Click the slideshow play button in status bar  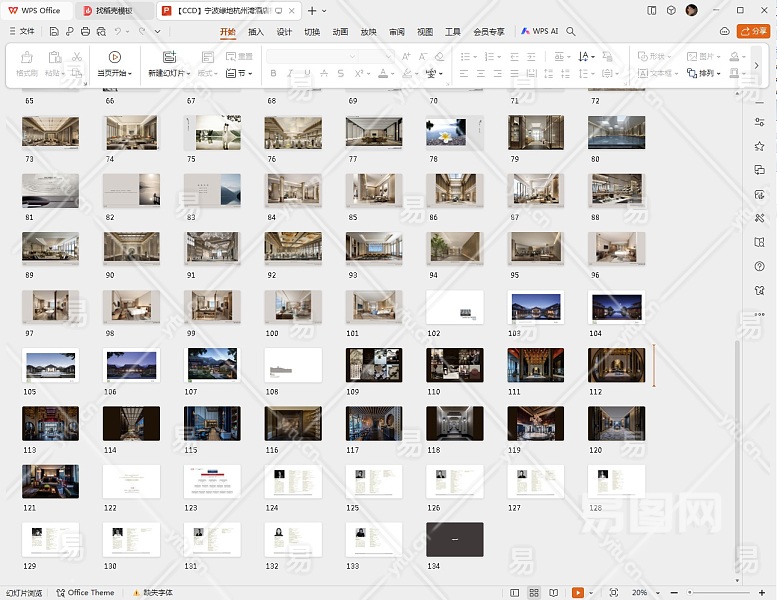coord(578,593)
